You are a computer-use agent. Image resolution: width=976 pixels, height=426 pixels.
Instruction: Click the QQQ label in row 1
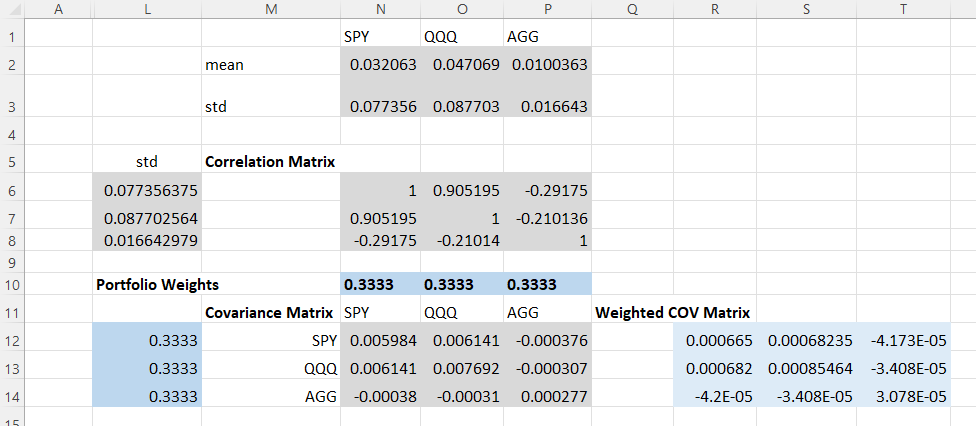441,37
